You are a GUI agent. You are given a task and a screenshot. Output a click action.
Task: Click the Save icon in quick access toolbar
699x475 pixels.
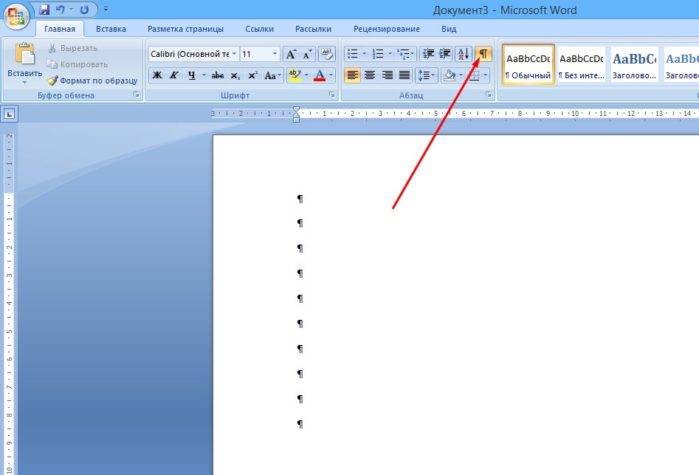coord(45,9)
